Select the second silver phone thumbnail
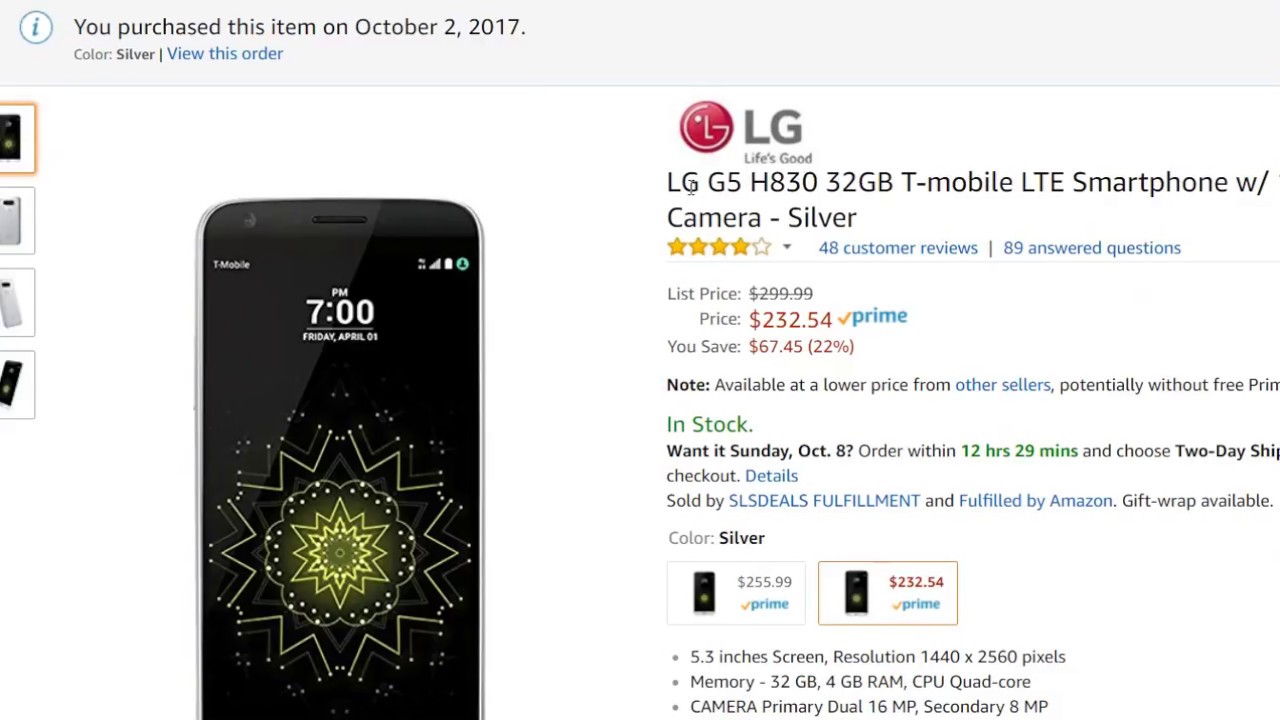The image size is (1280, 720). 16,220
